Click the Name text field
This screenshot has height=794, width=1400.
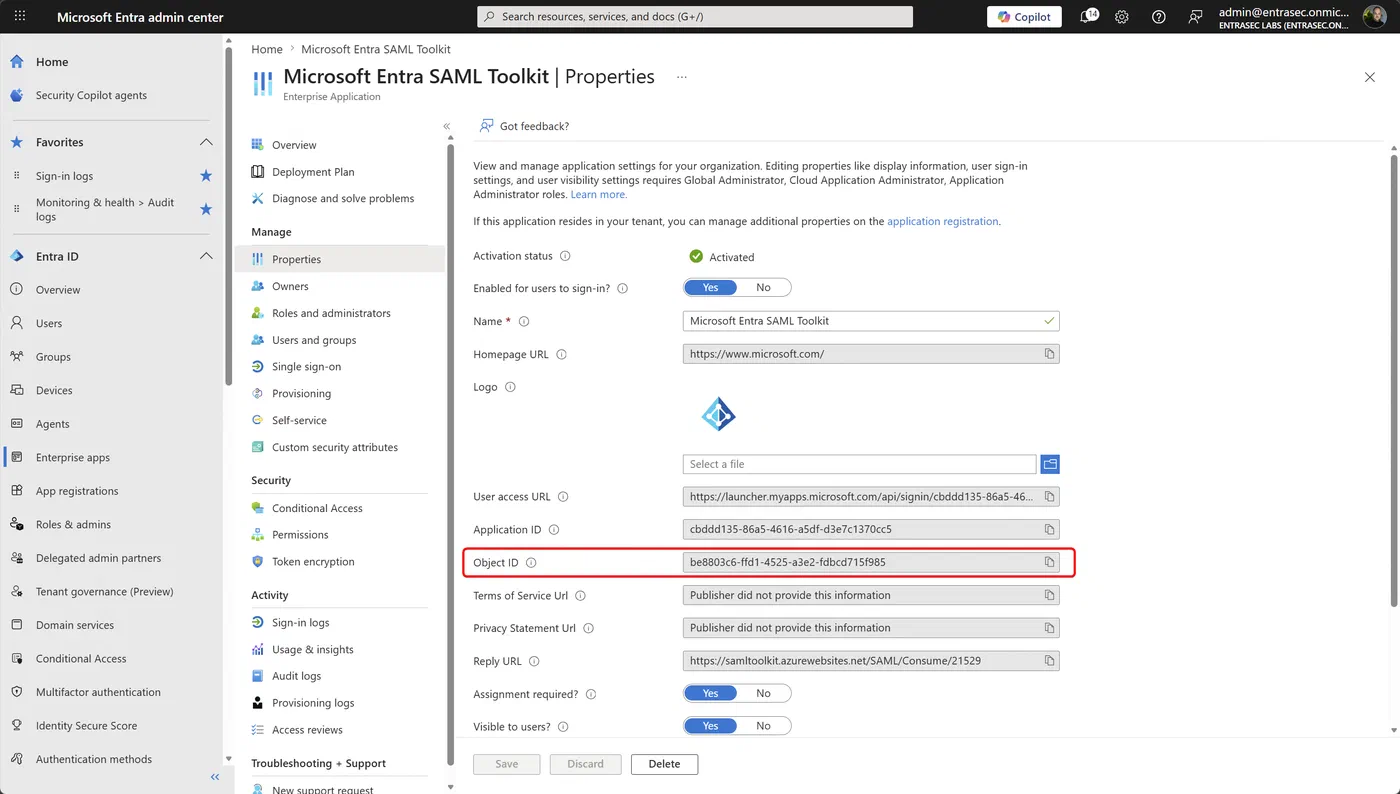click(871, 321)
